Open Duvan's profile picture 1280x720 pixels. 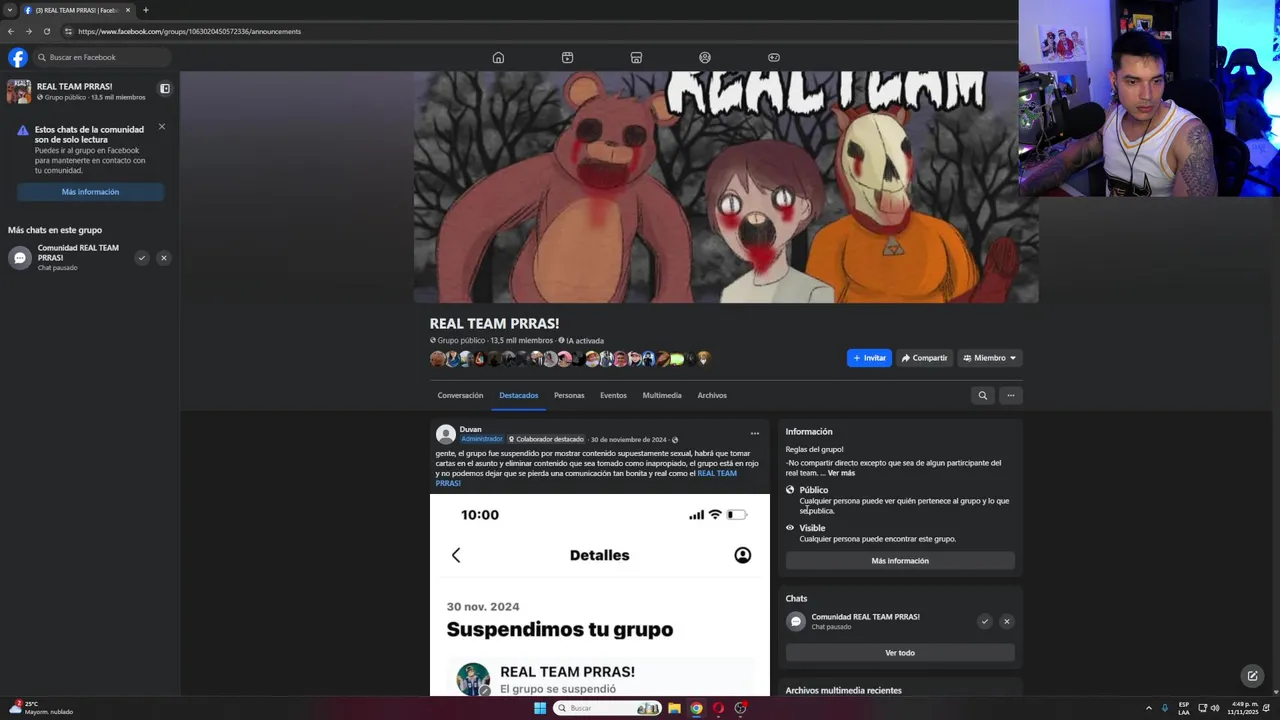coord(446,434)
